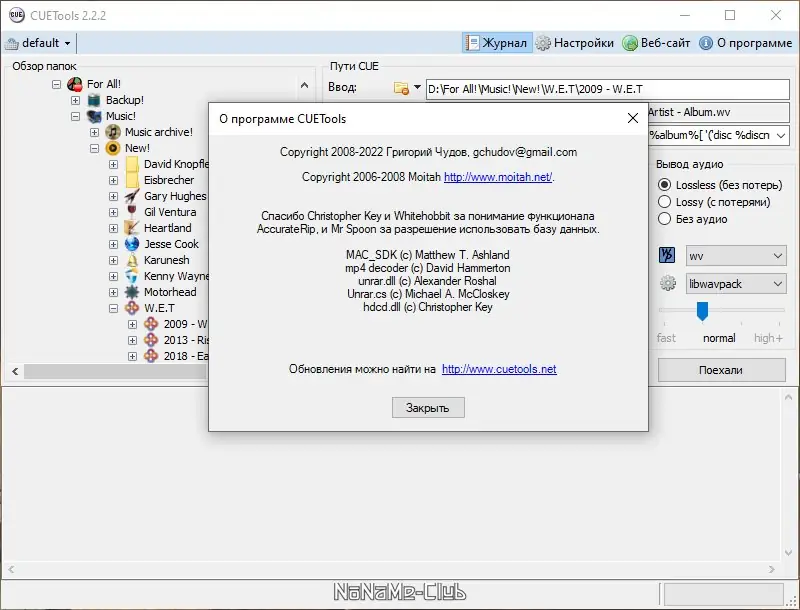Image resolution: width=800 pixels, height=610 pixels.
Task: Open Настройки settings
Action: 574,43
